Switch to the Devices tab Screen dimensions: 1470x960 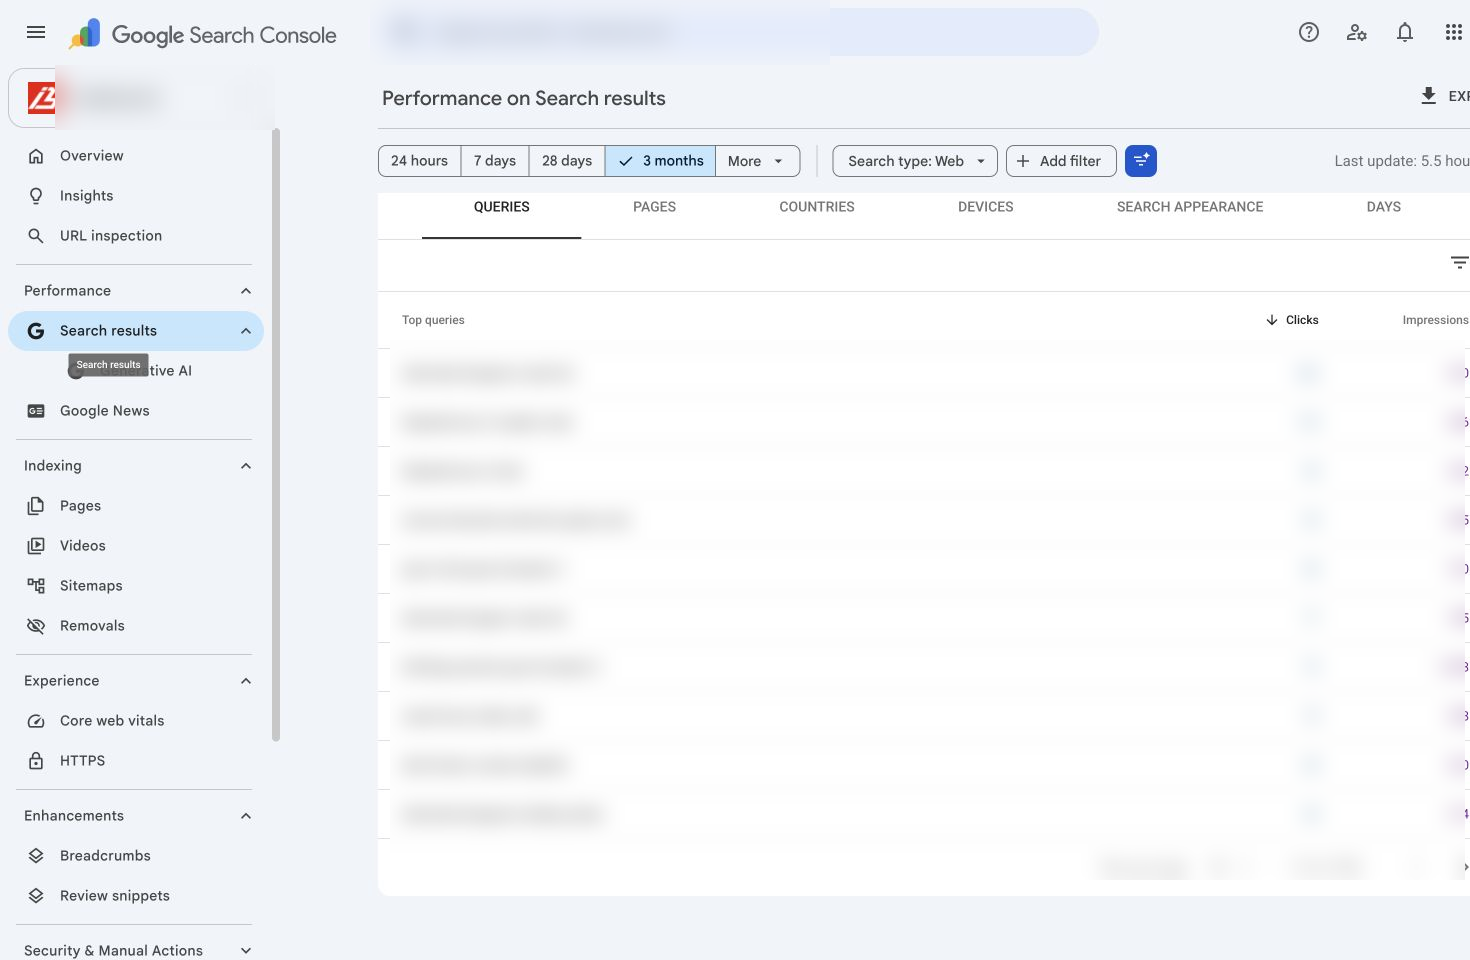985,207
